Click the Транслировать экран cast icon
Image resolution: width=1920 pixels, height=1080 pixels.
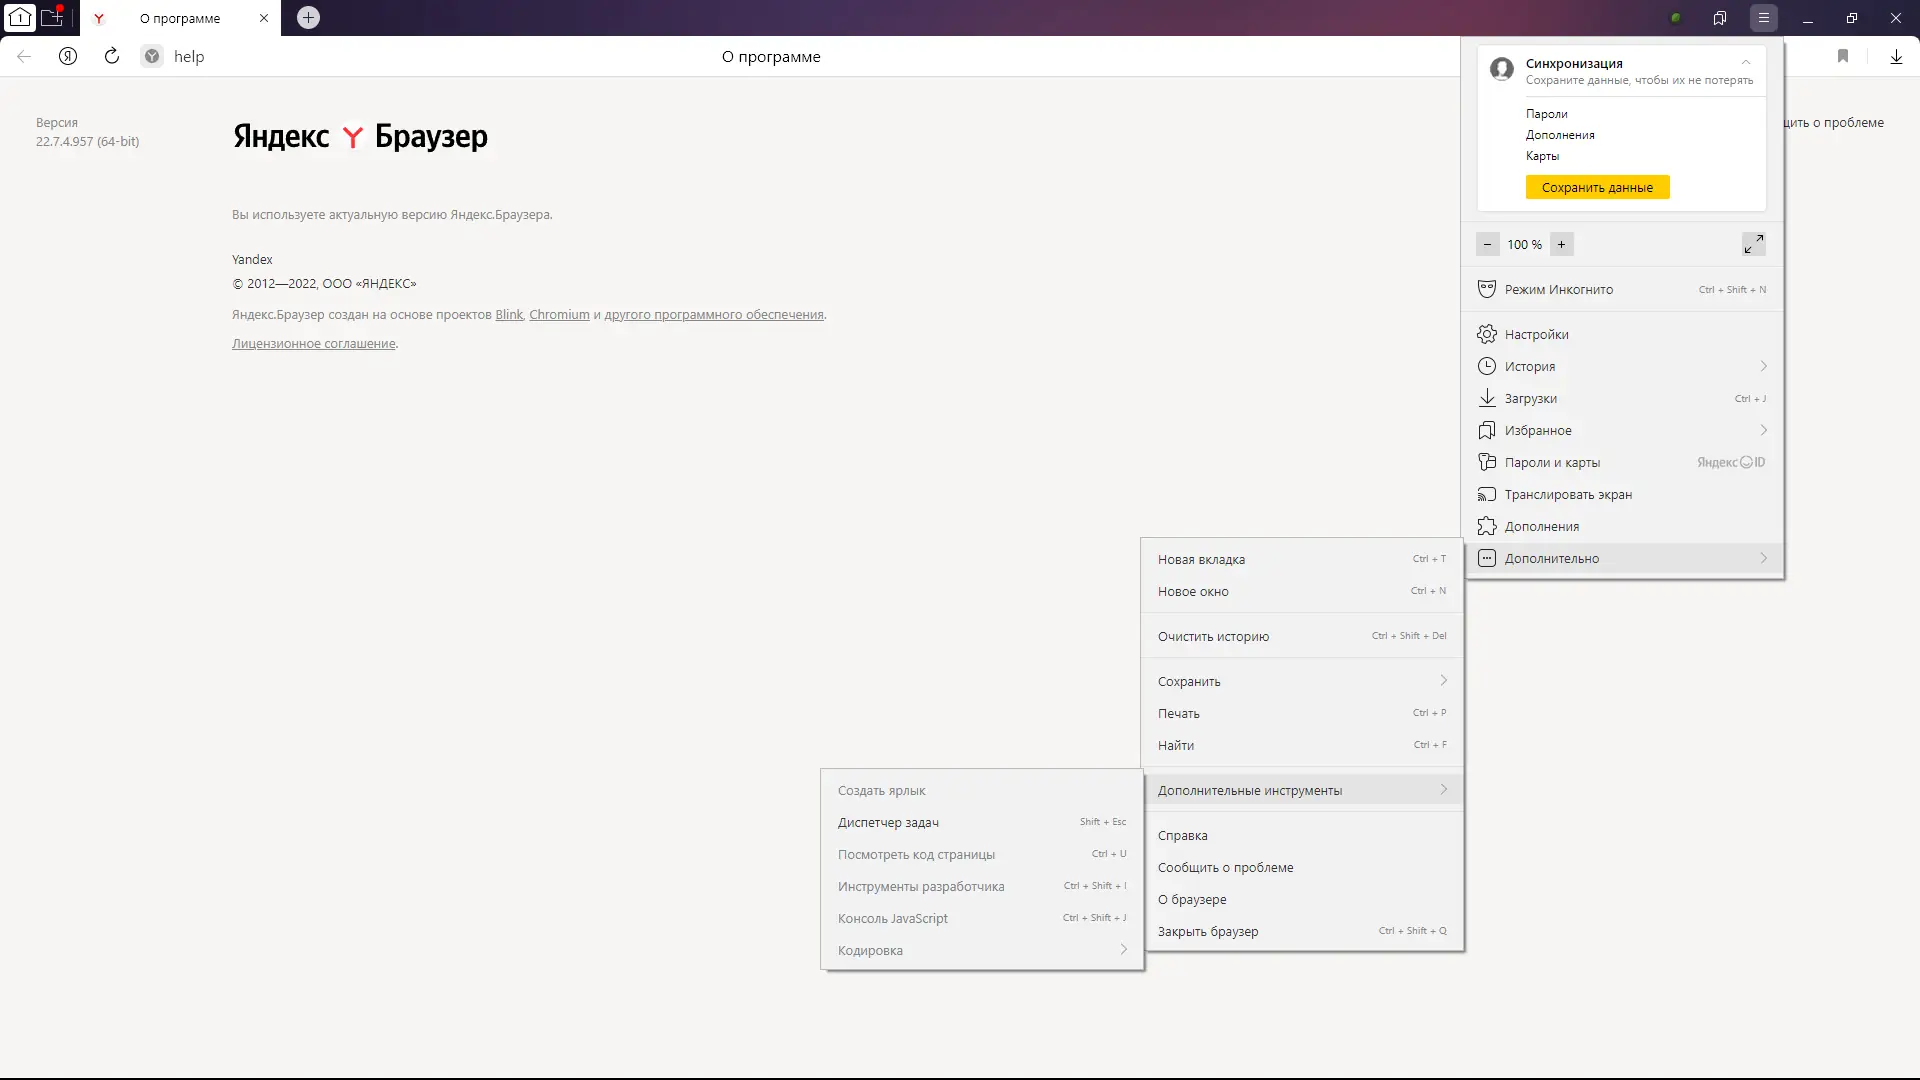click(x=1487, y=494)
